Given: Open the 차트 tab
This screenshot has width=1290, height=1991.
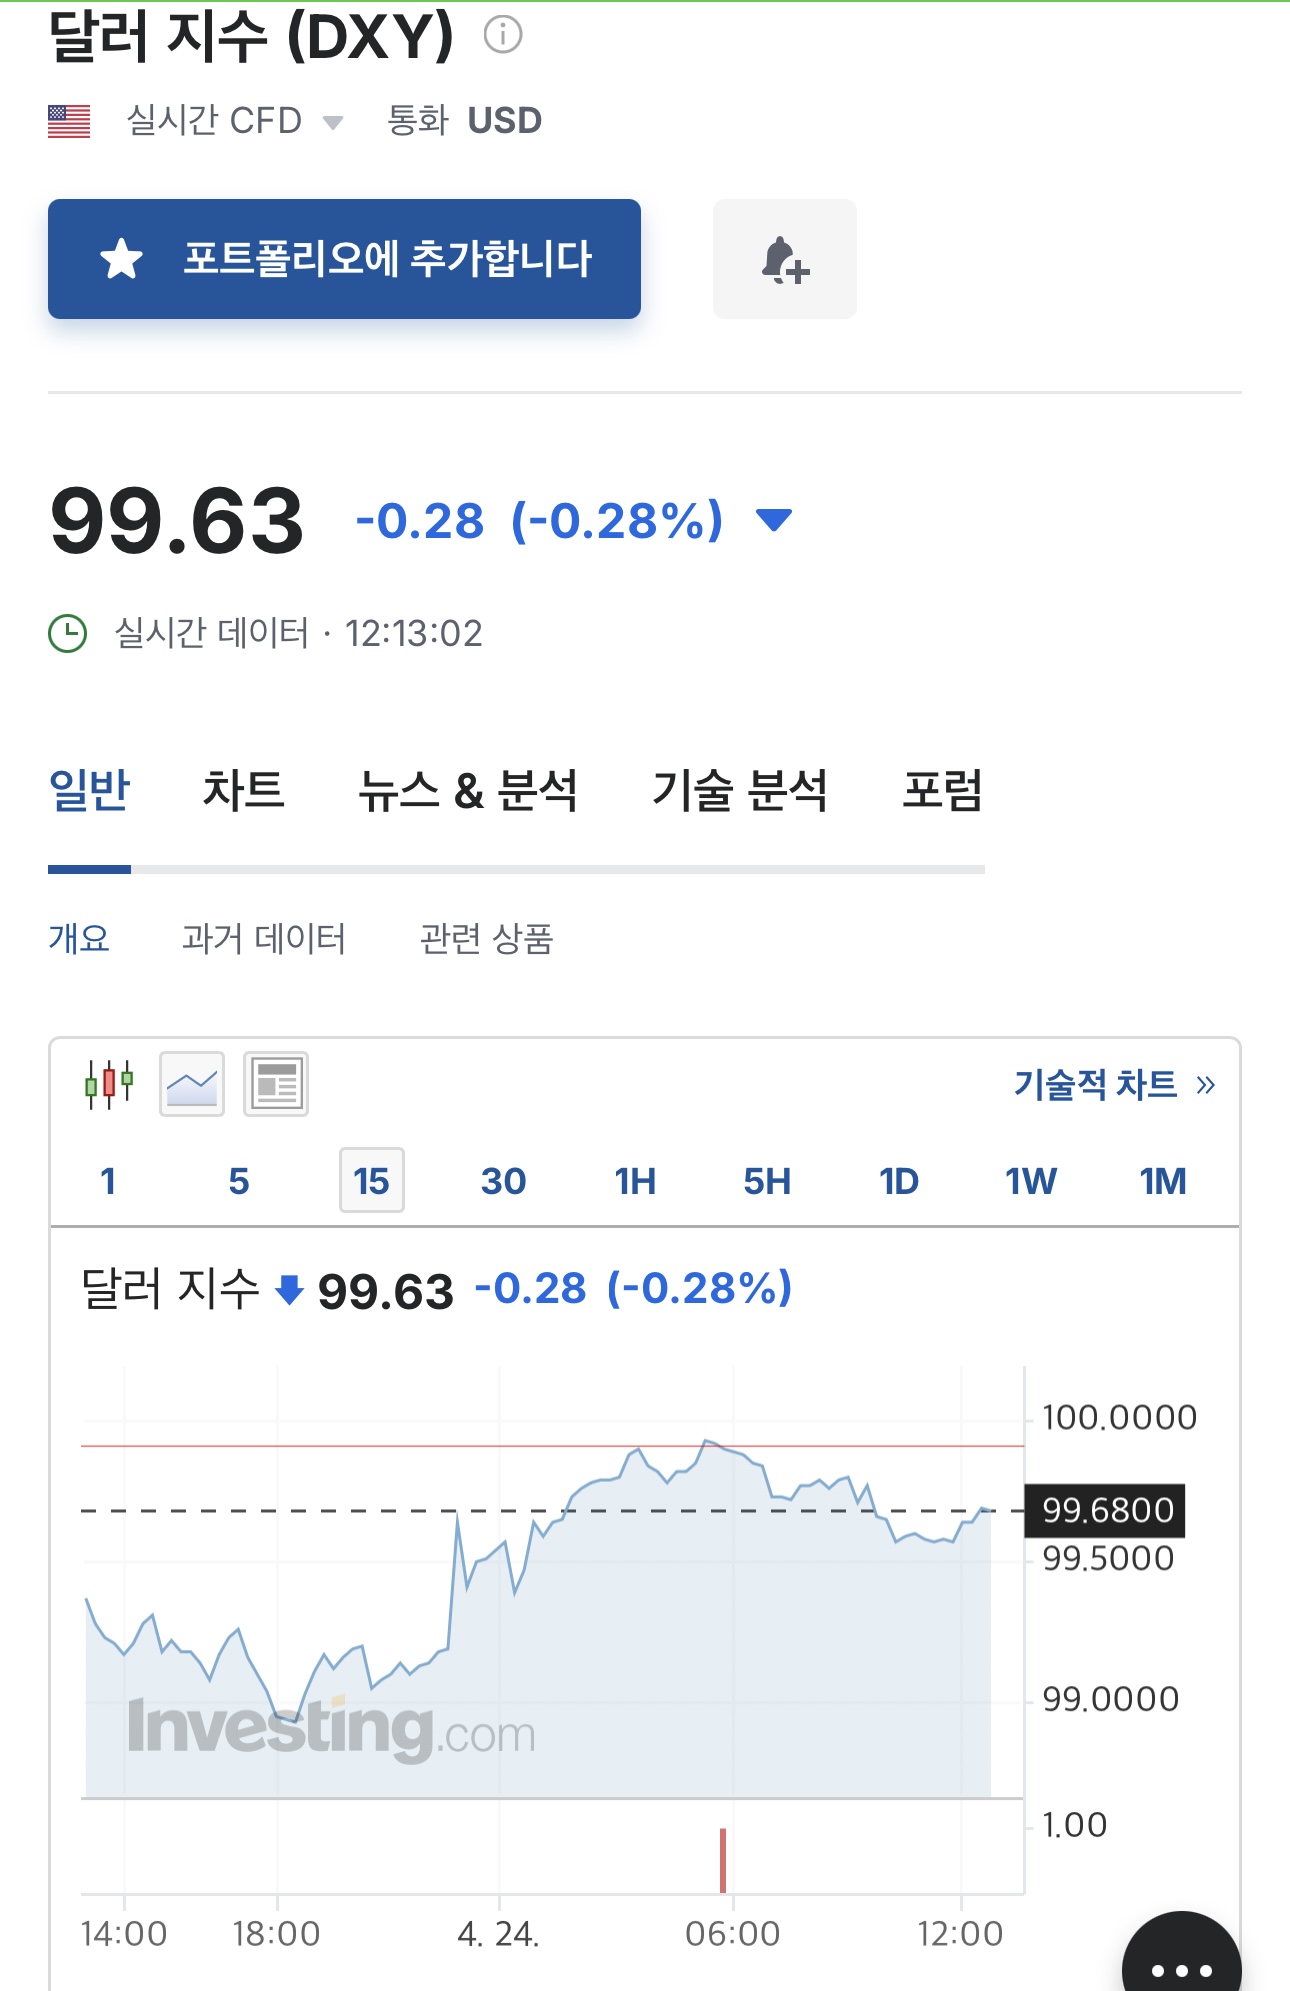Looking at the screenshot, I should point(244,790).
